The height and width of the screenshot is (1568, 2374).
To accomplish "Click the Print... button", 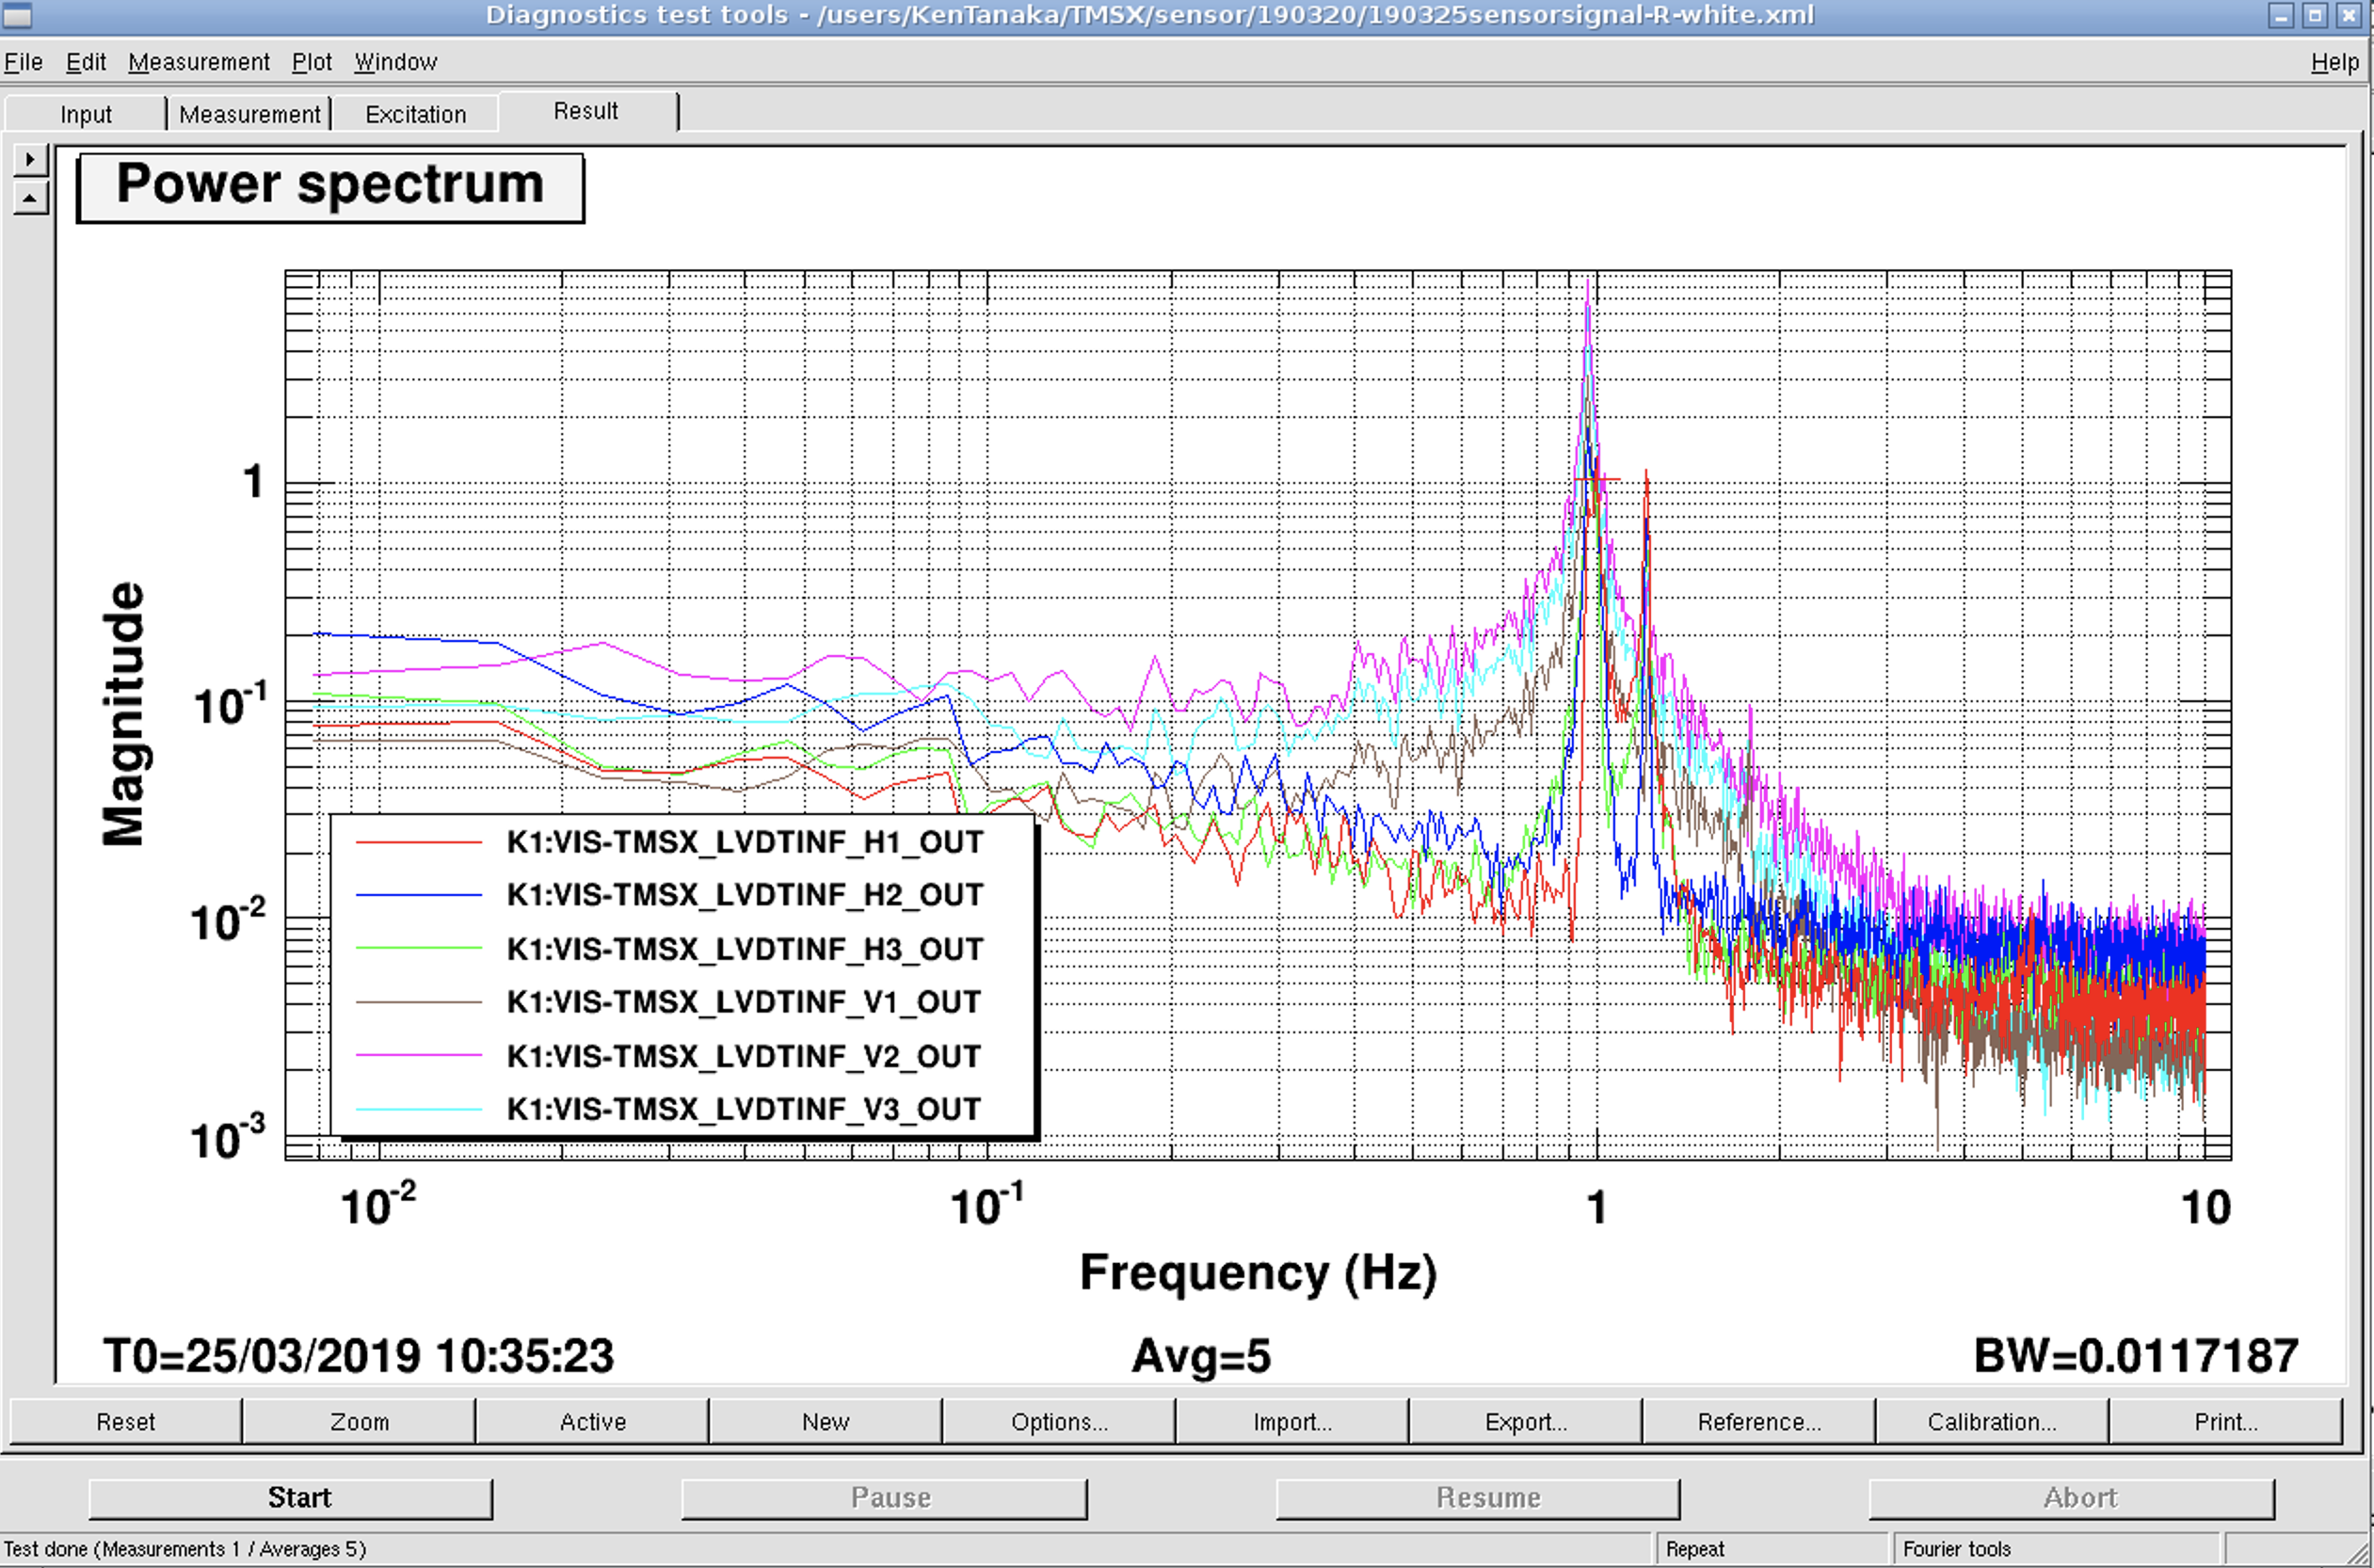I will (2226, 1421).
